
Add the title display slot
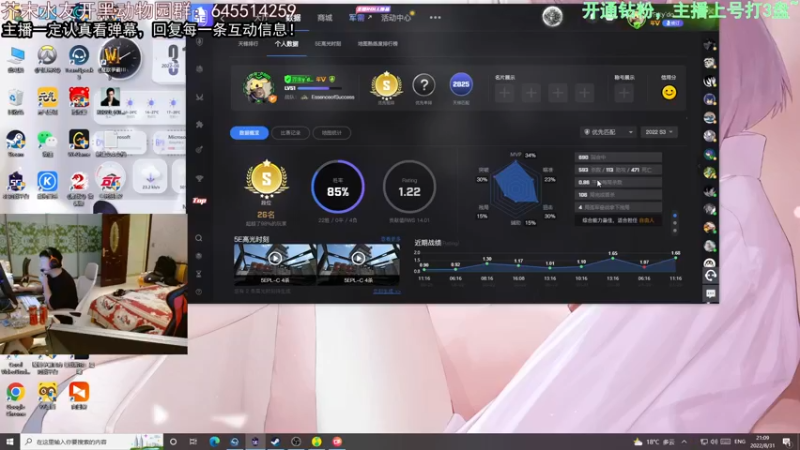(624, 93)
